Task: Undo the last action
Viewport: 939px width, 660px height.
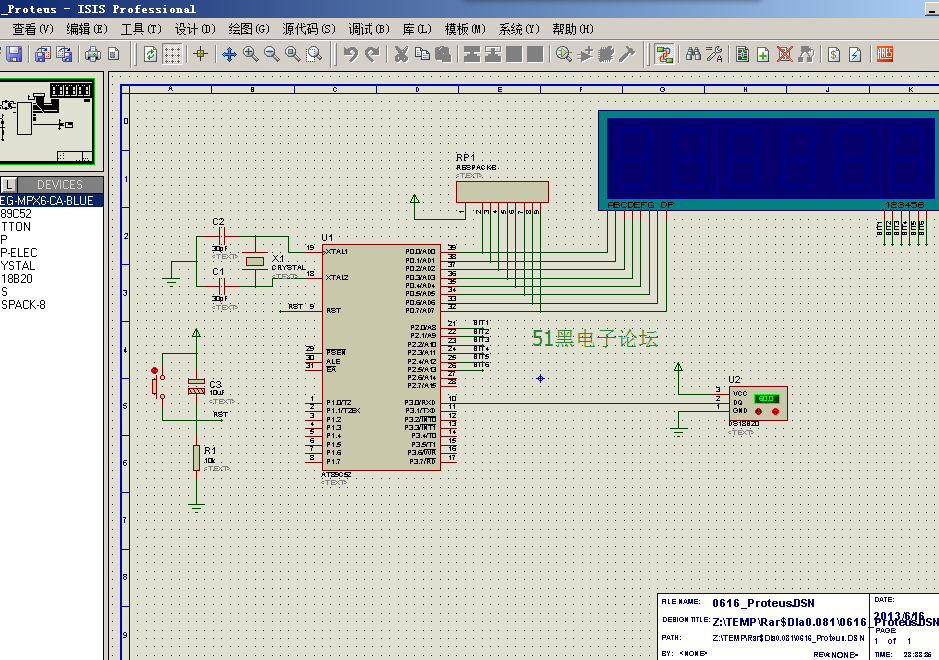Action: pos(351,55)
